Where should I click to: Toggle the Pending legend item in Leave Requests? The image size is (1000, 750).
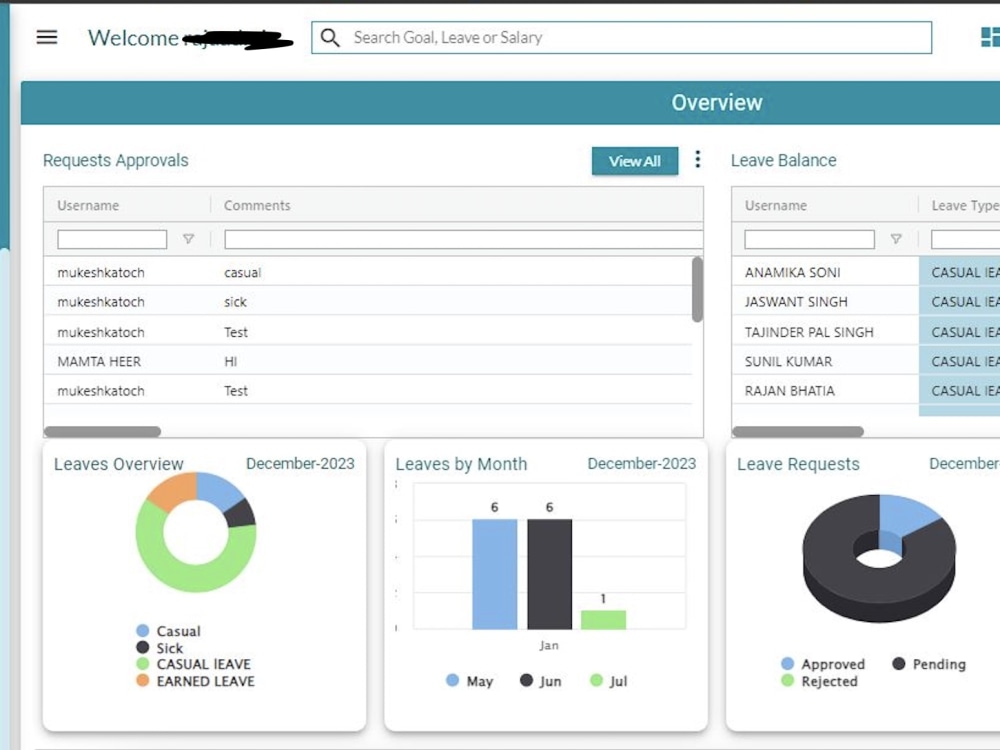click(x=929, y=664)
